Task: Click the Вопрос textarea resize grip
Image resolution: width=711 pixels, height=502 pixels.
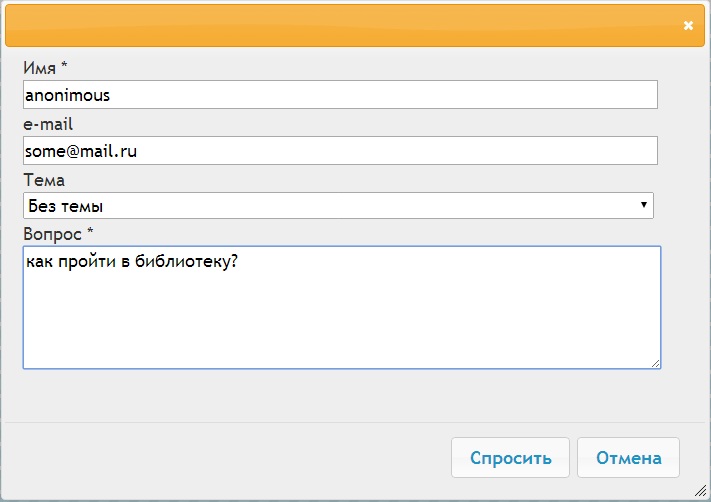Action: (x=655, y=363)
